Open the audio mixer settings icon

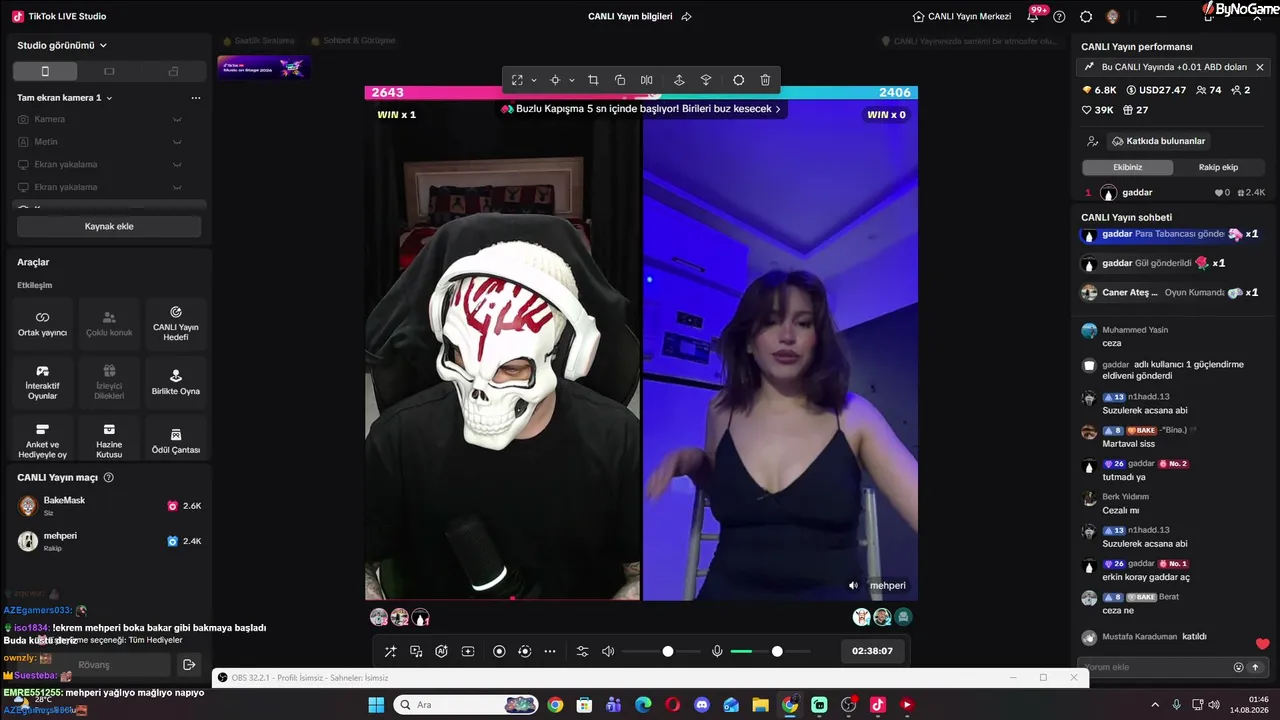pos(583,652)
